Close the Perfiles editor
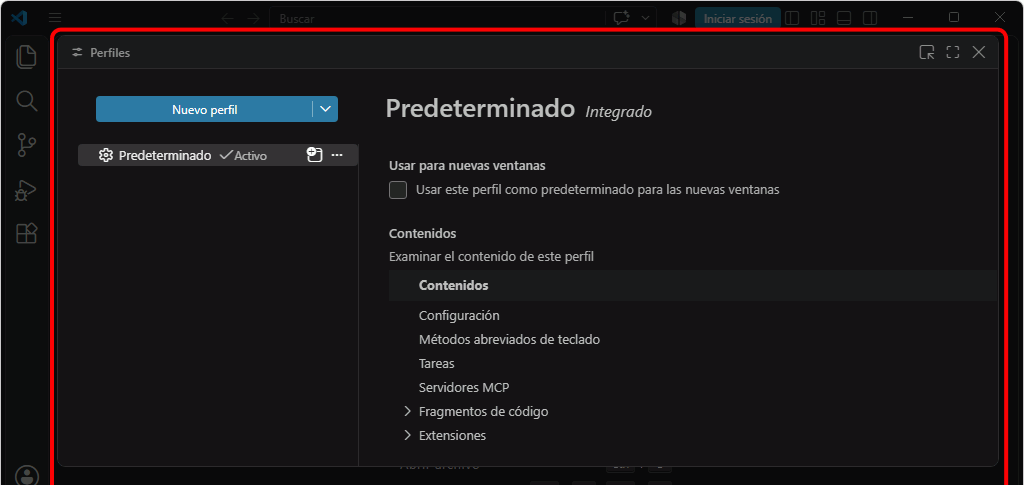The image size is (1024, 485). (978, 52)
